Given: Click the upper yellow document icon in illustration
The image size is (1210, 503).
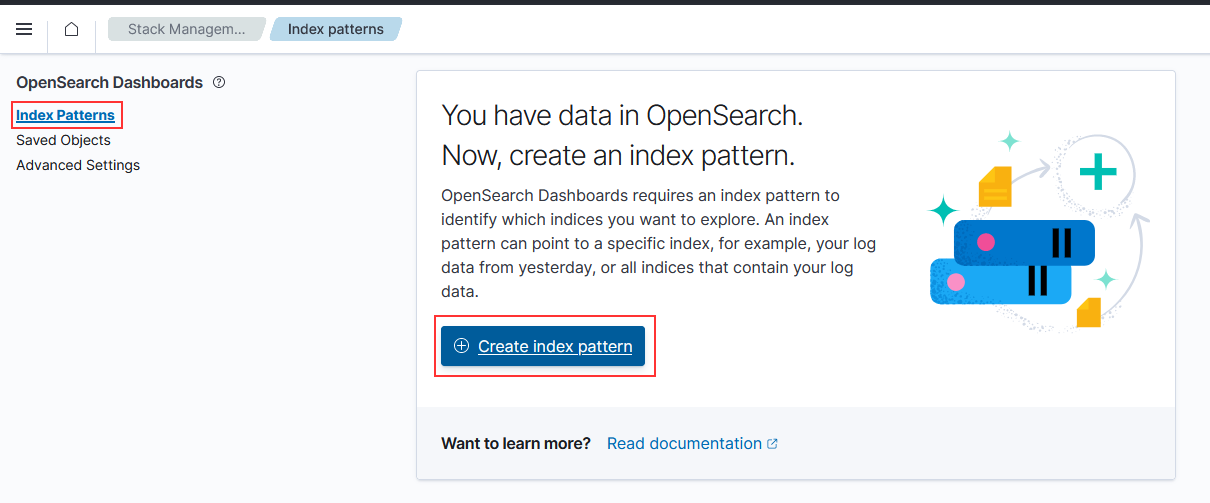Looking at the screenshot, I should pos(995,186).
